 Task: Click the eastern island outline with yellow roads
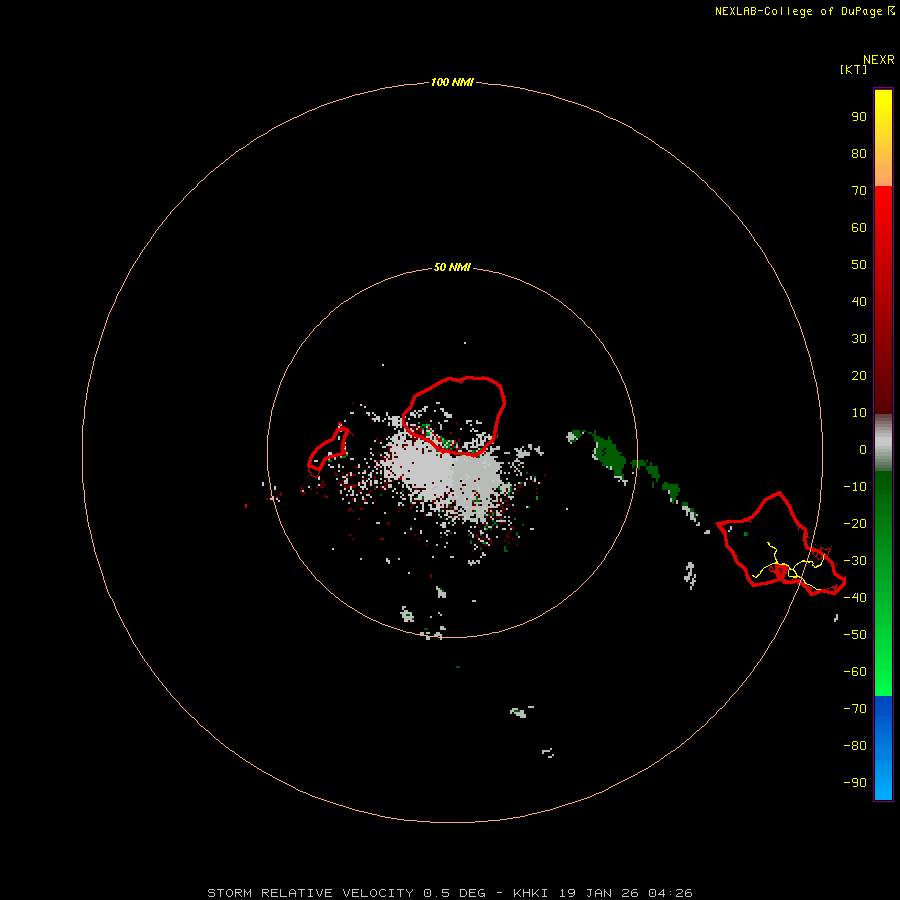tap(781, 544)
